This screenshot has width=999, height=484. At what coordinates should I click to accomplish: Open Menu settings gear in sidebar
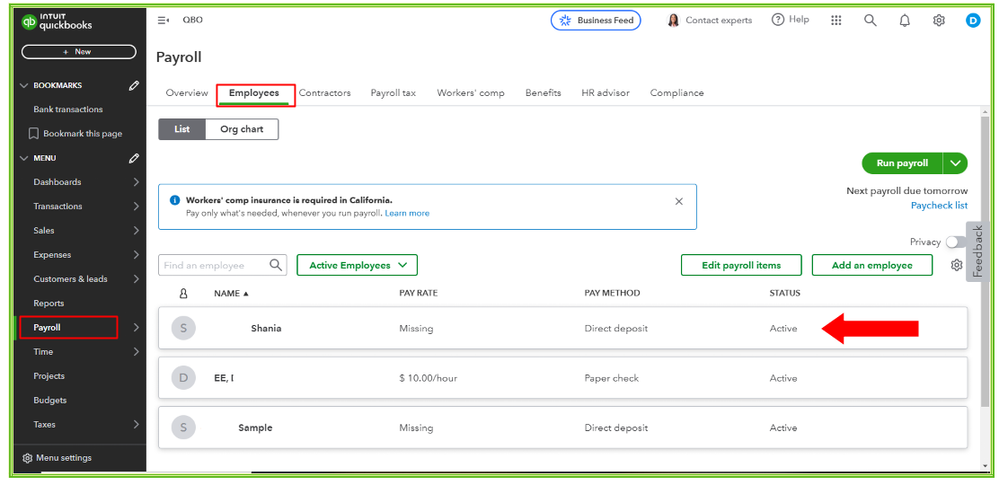point(27,458)
